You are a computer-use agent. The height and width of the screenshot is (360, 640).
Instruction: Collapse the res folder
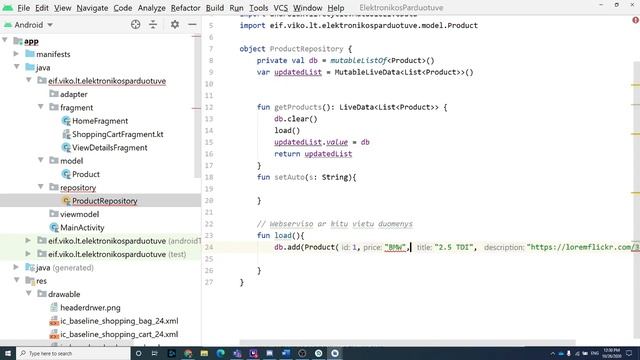(17, 280)
